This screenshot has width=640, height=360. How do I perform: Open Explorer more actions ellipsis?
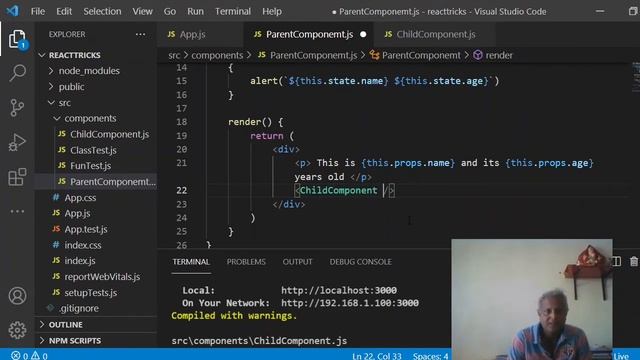(140, 34)
